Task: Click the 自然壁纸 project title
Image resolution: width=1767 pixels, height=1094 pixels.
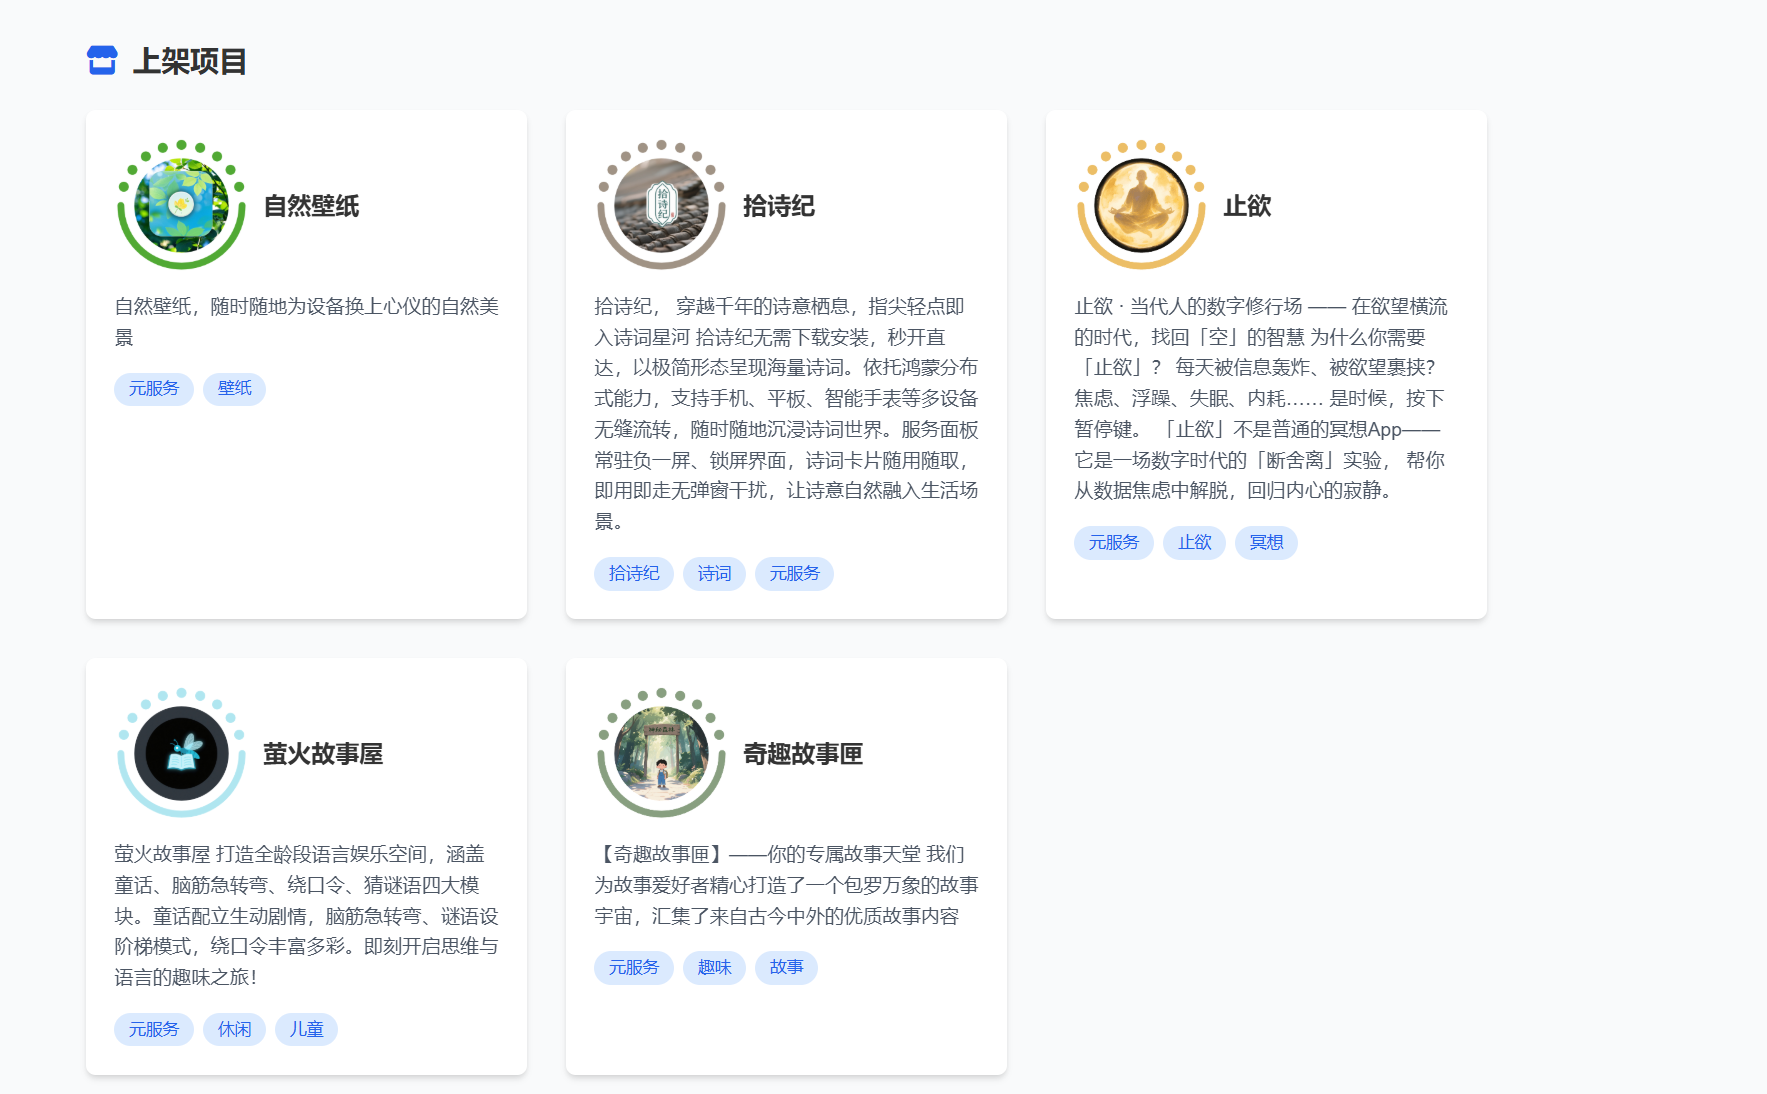Action: click(311, 206)
